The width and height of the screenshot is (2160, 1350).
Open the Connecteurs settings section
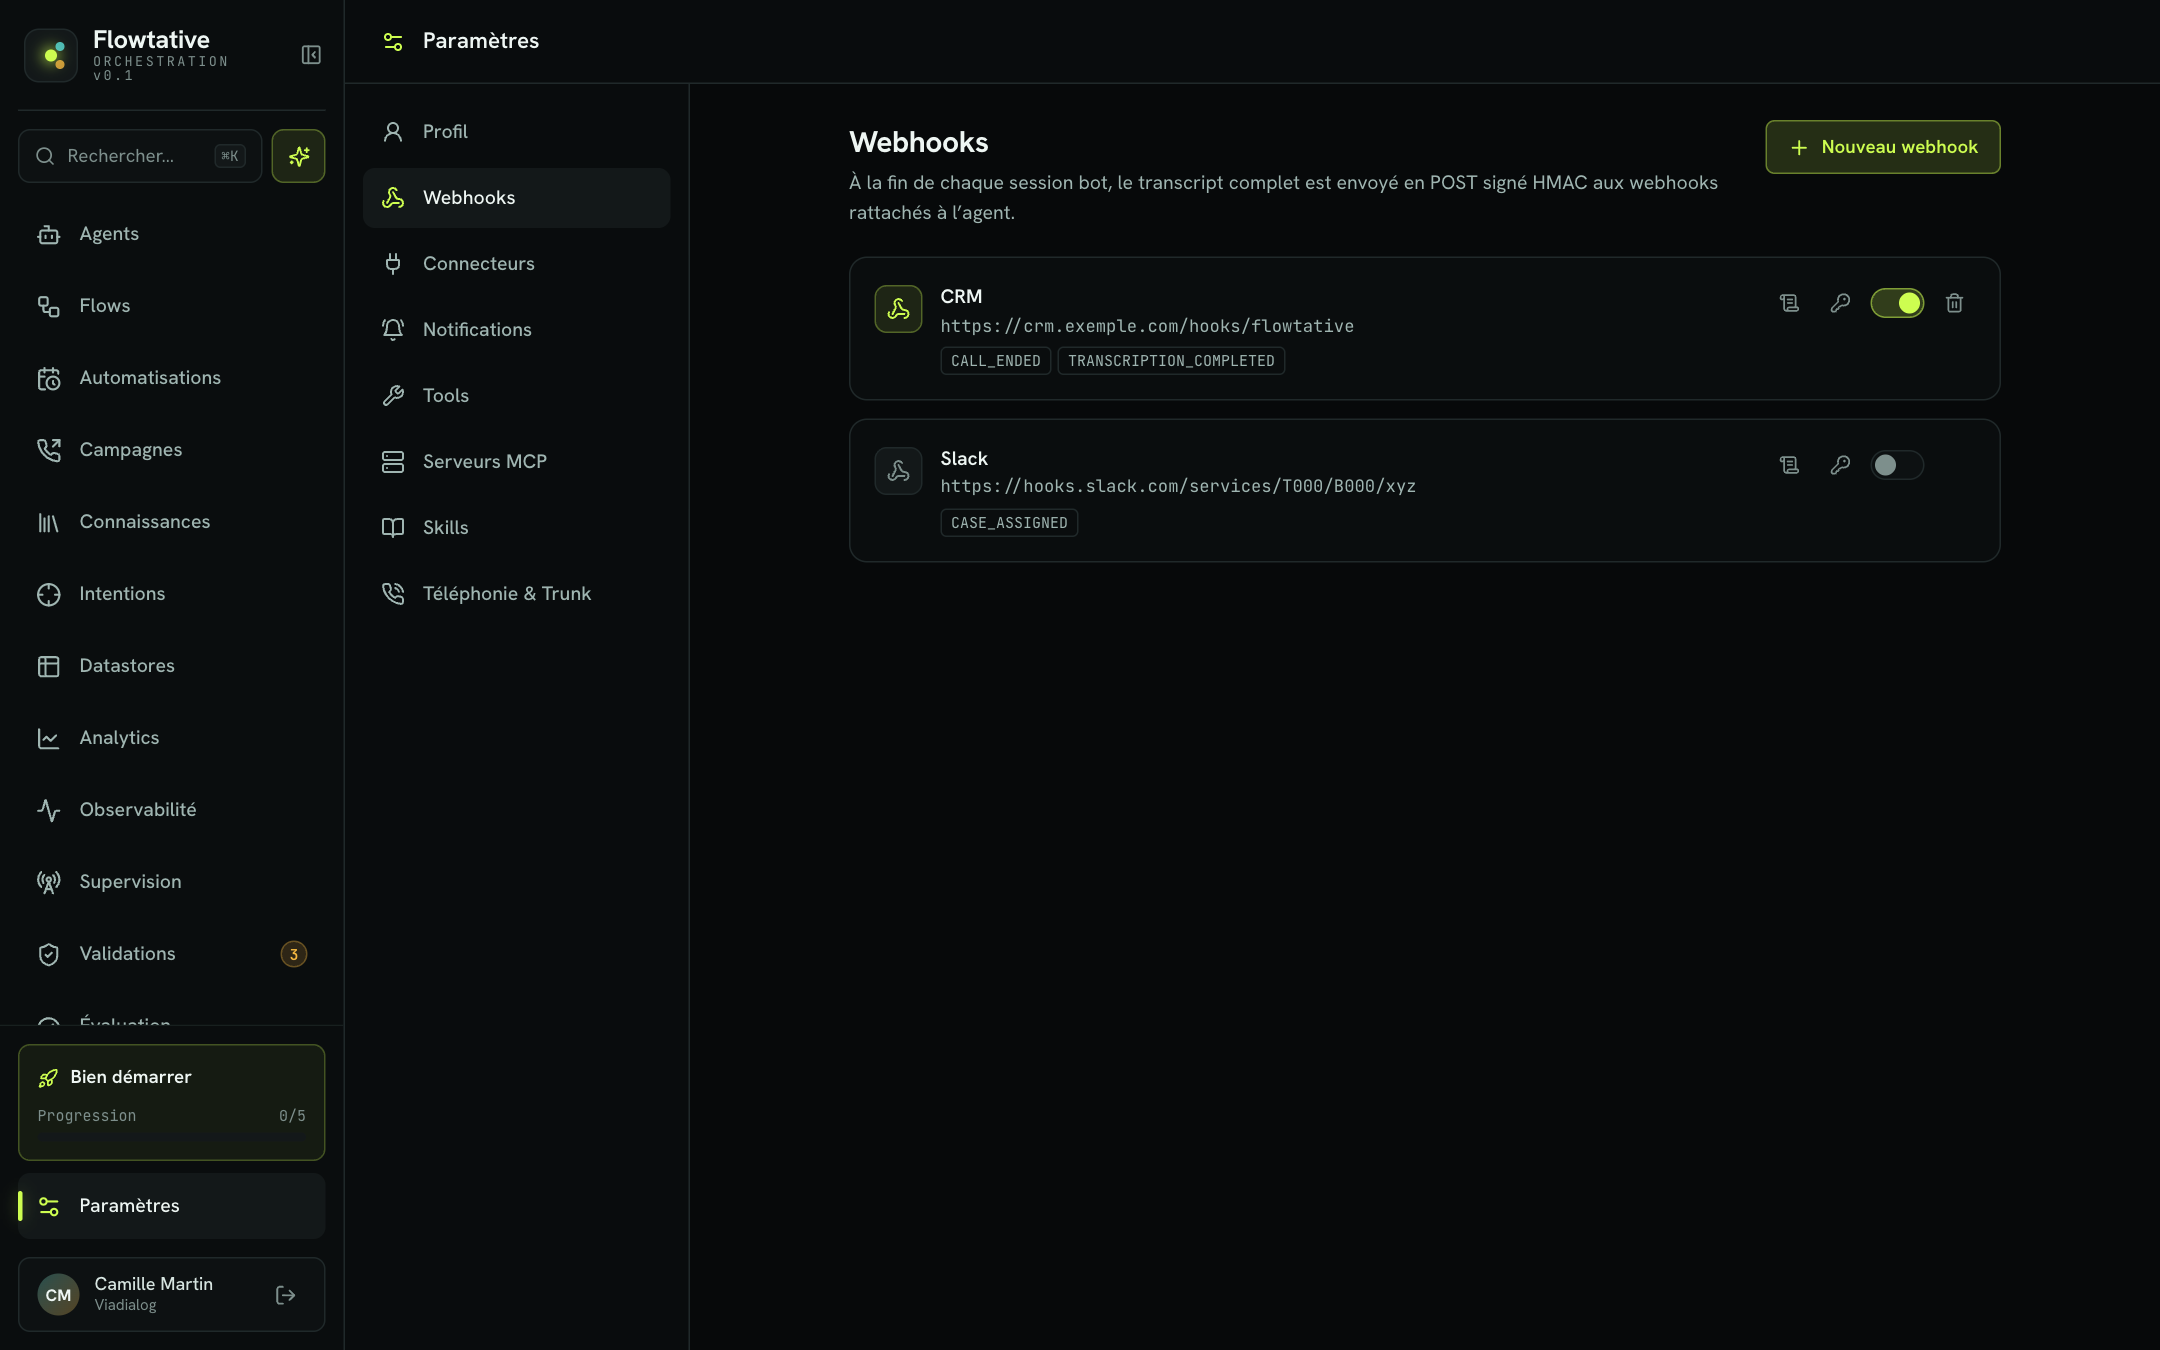click(x=516, y=264)
